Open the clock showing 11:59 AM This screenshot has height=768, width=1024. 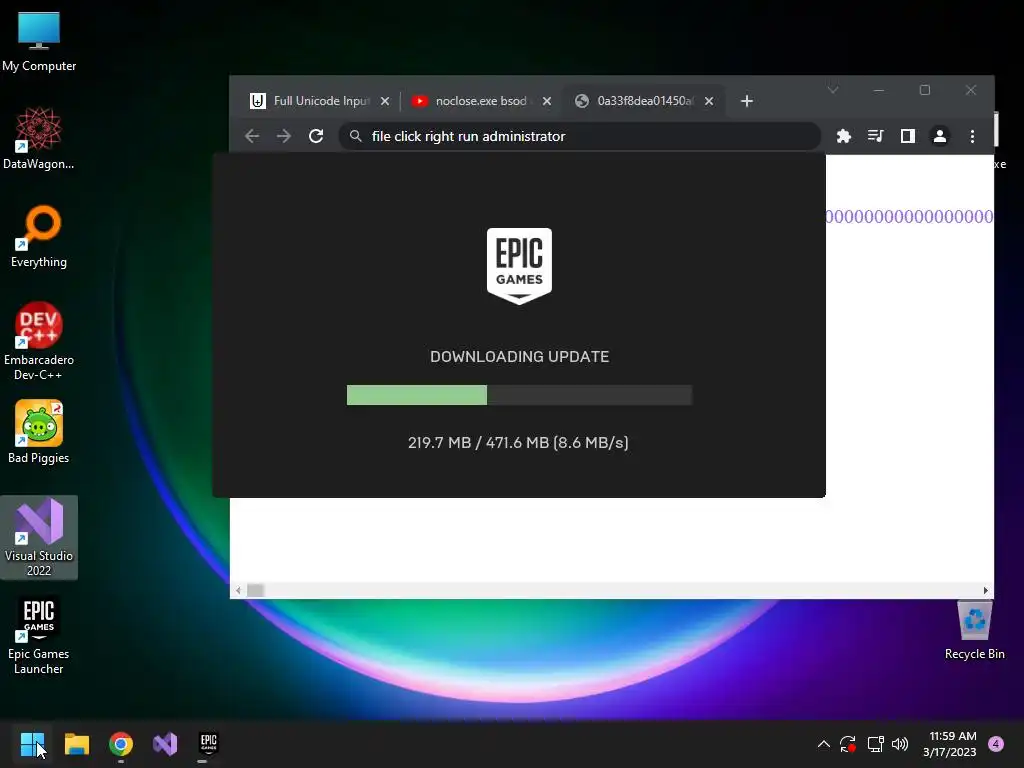(950, 744)
